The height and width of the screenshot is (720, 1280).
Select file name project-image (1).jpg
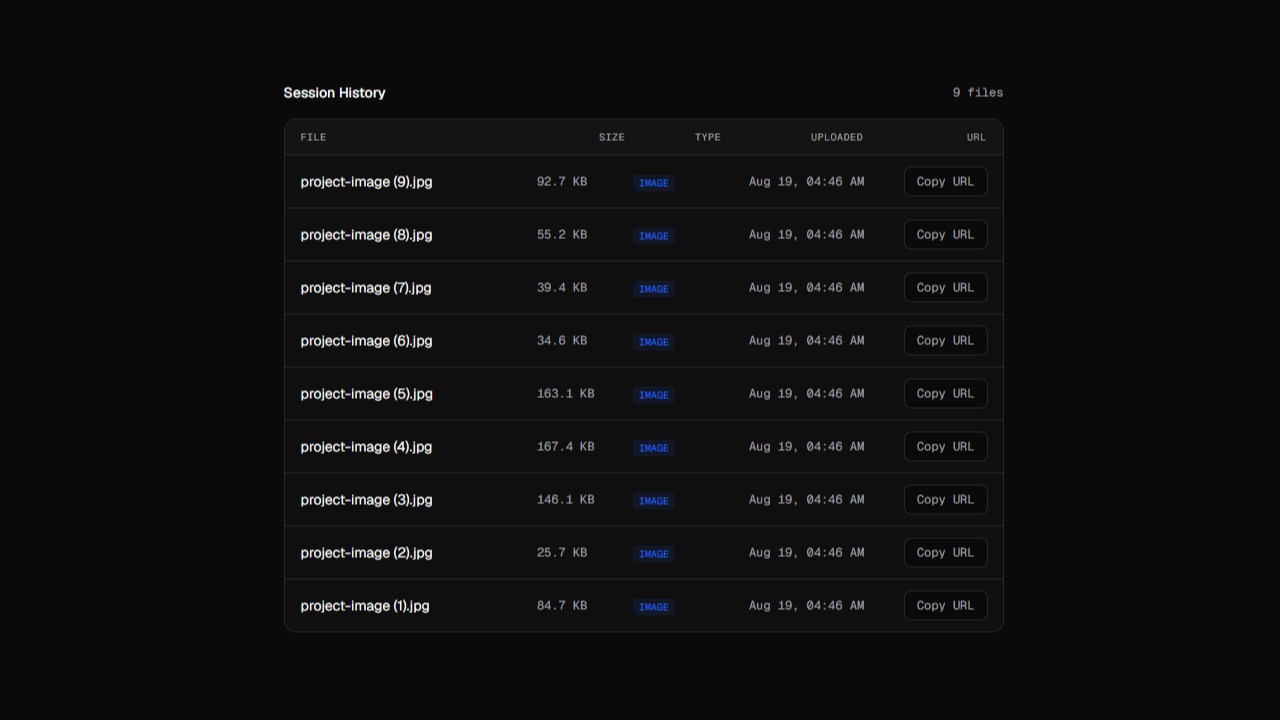[x=365, y=606]
